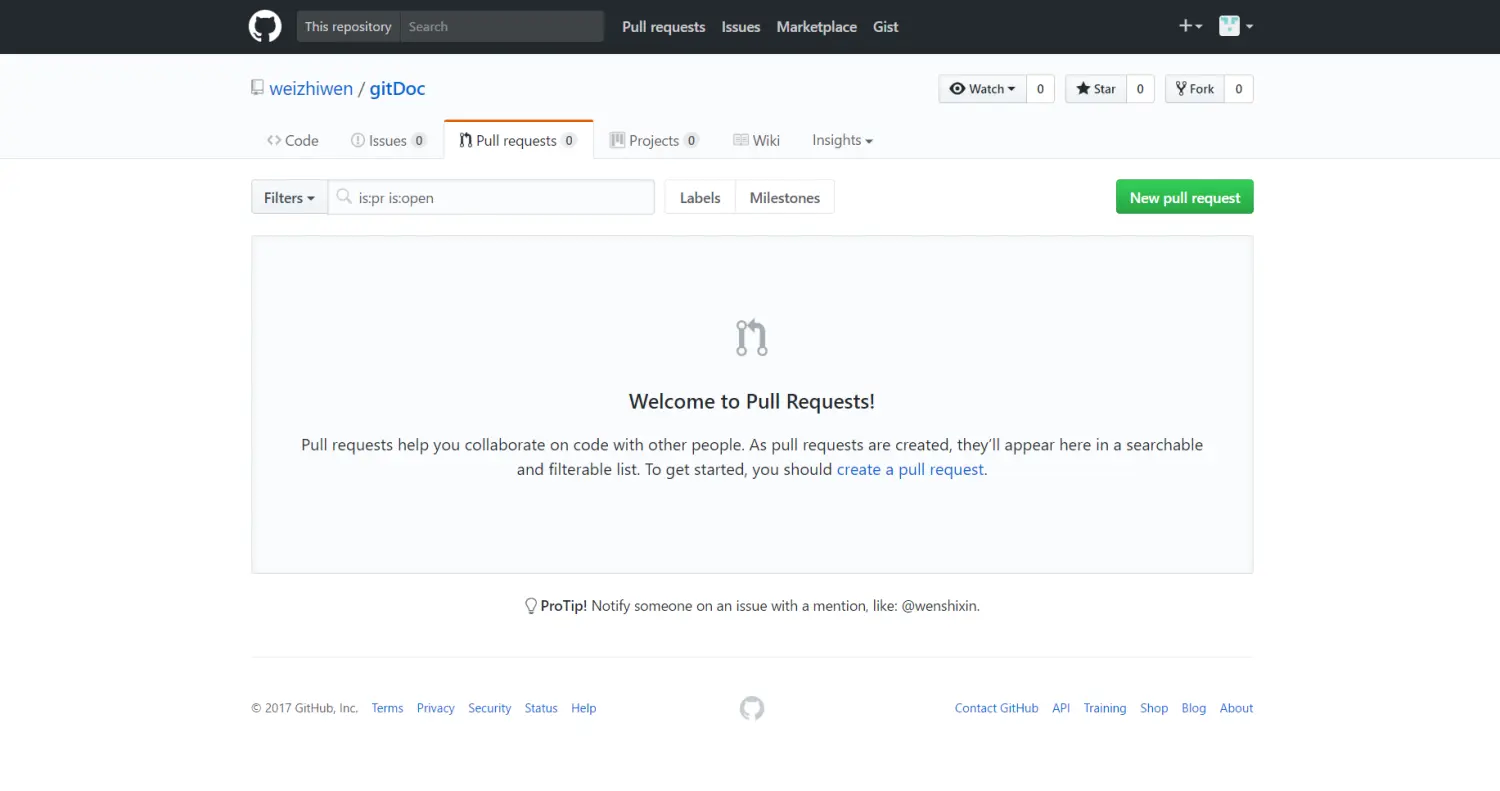Open the Status footer link
The width and height of the screenshot is (1500, 791).
tap(541, 708)
